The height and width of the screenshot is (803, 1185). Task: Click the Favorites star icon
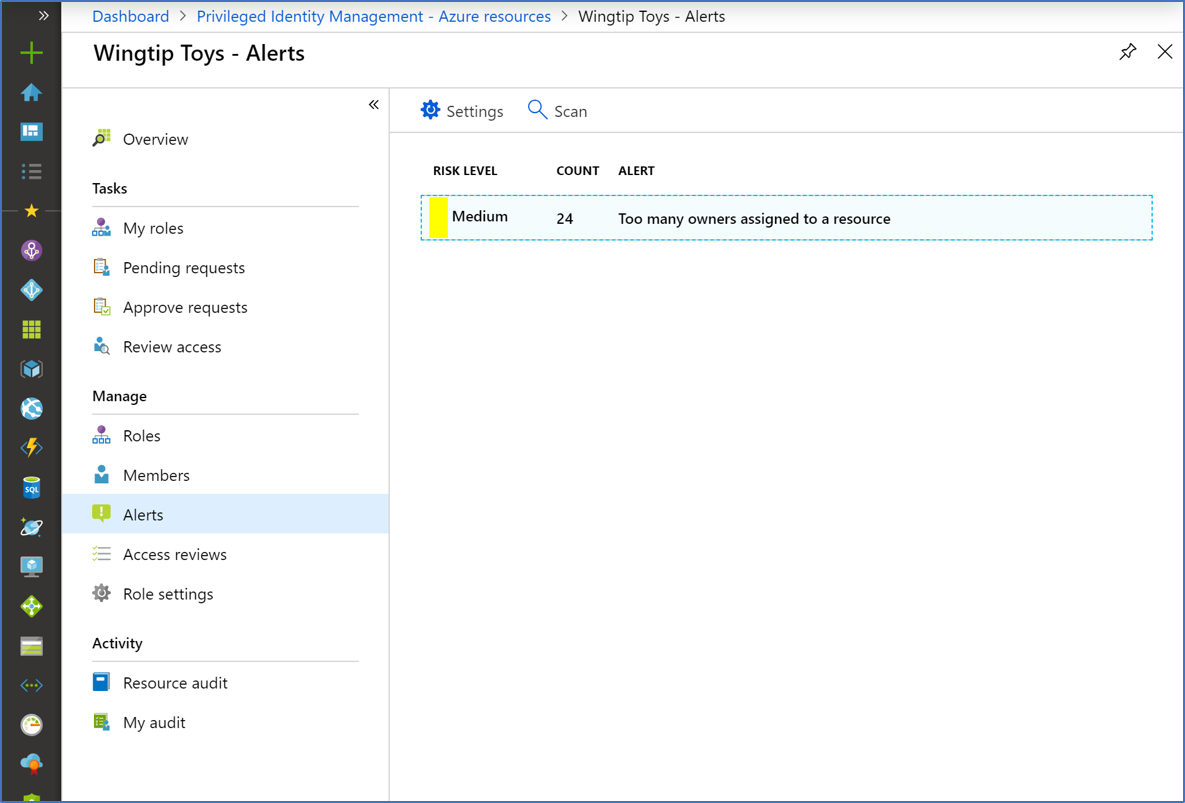click(31, 211)
